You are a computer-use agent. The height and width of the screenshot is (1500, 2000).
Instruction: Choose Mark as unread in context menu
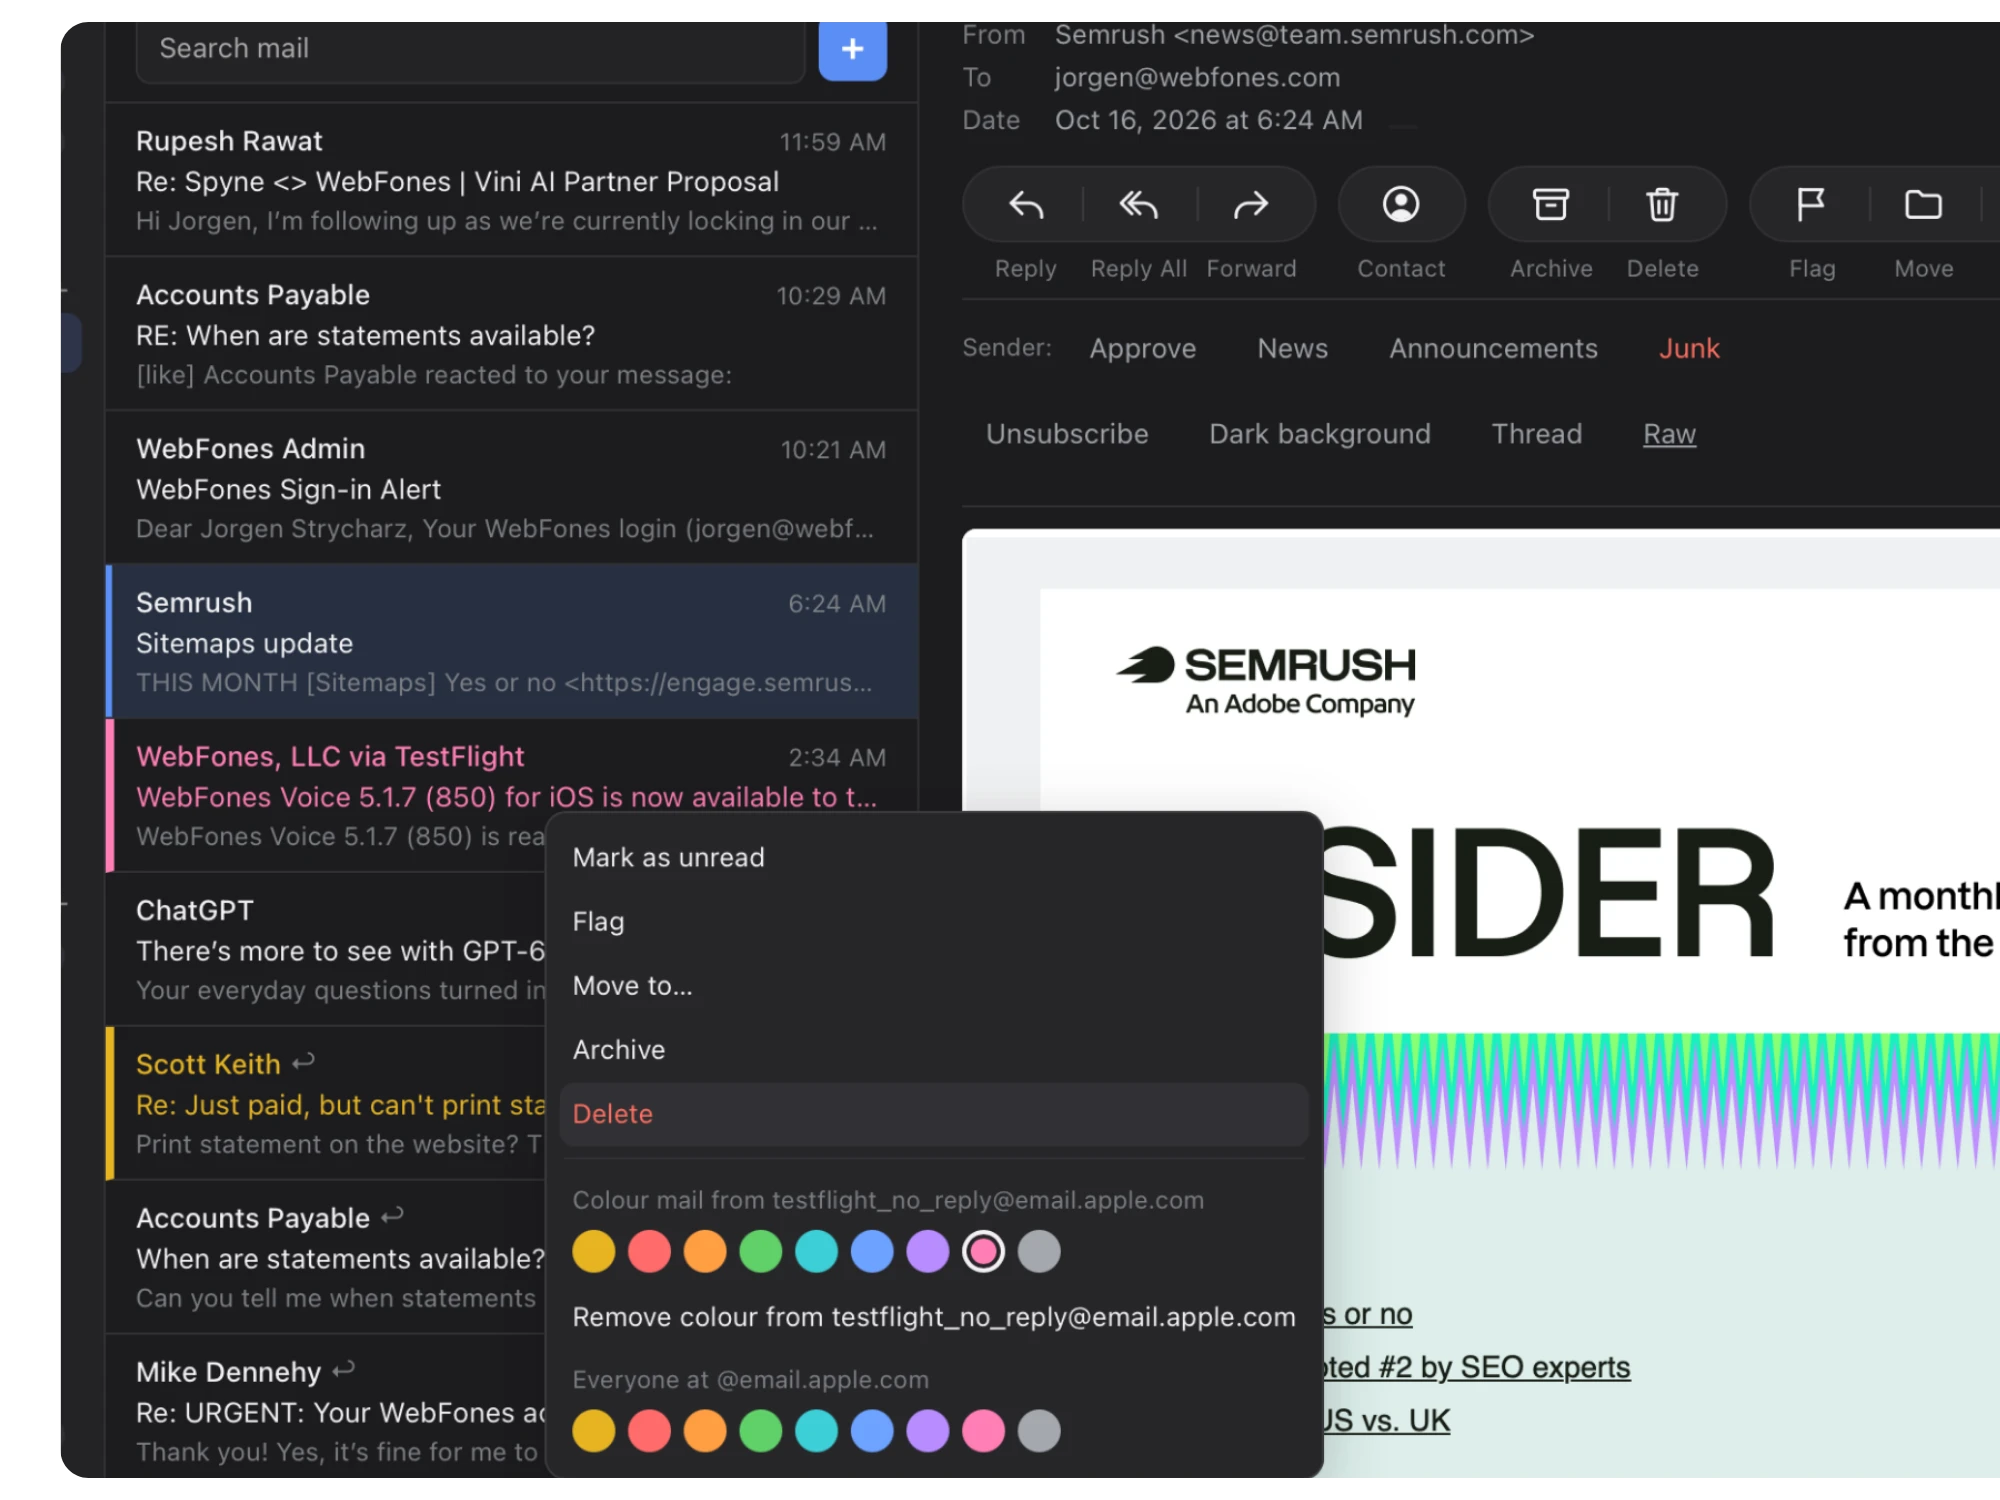pyautogui.click(x=934, y=857)
